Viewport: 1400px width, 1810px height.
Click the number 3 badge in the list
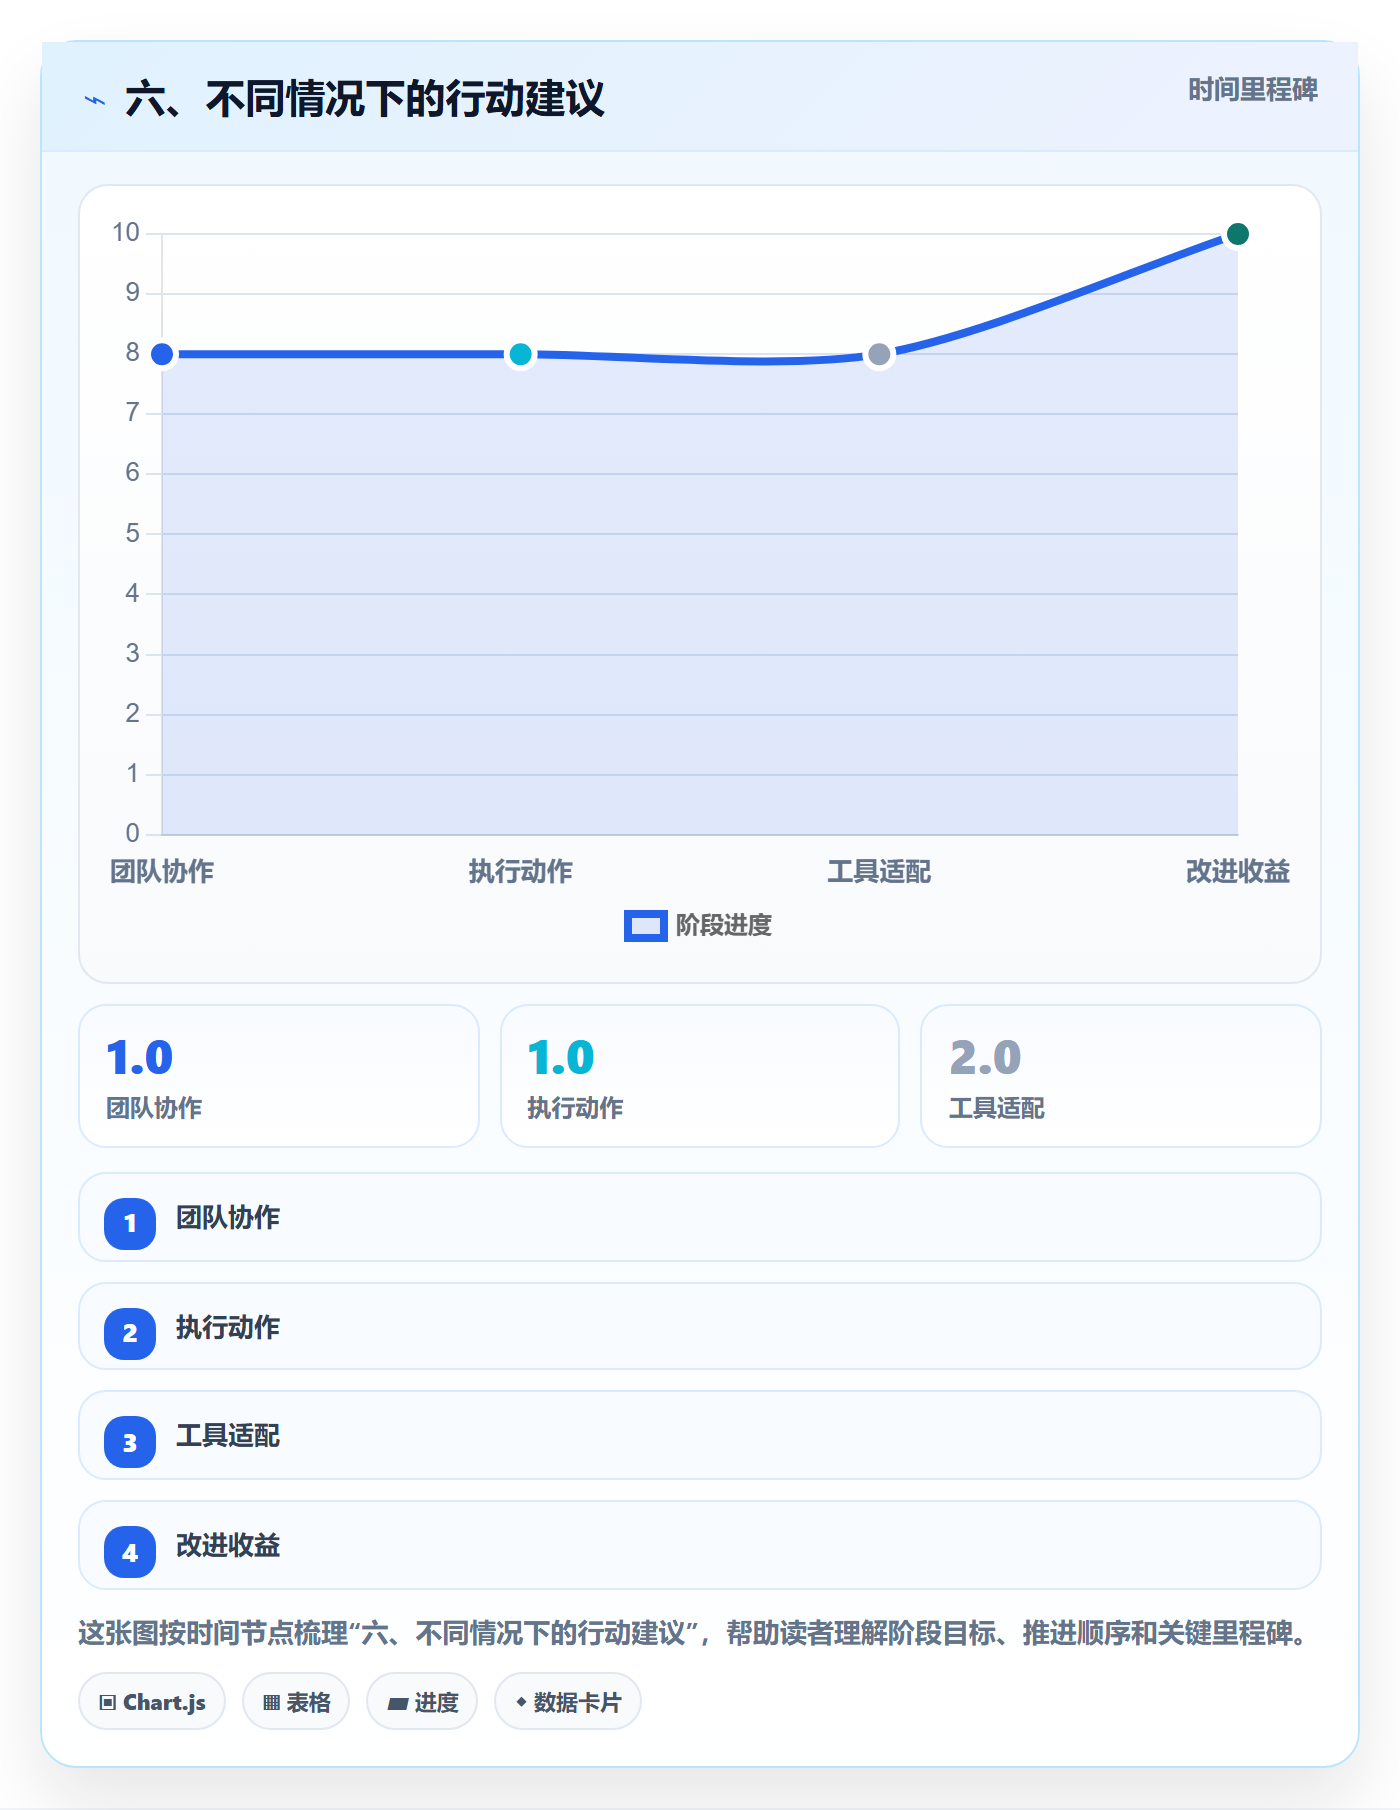[130, 1442]
